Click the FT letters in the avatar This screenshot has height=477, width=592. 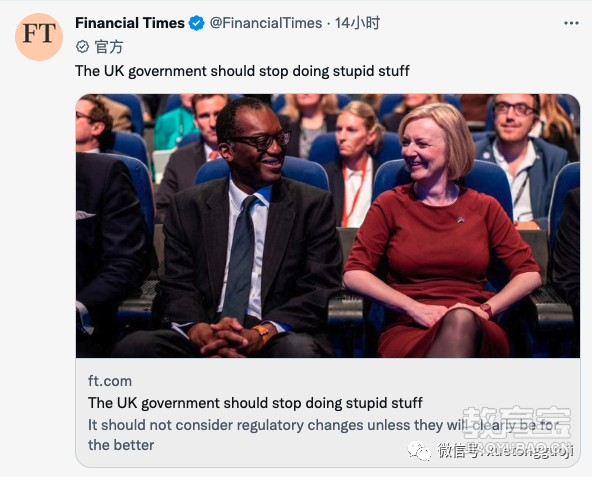click(x=39, y=33)
